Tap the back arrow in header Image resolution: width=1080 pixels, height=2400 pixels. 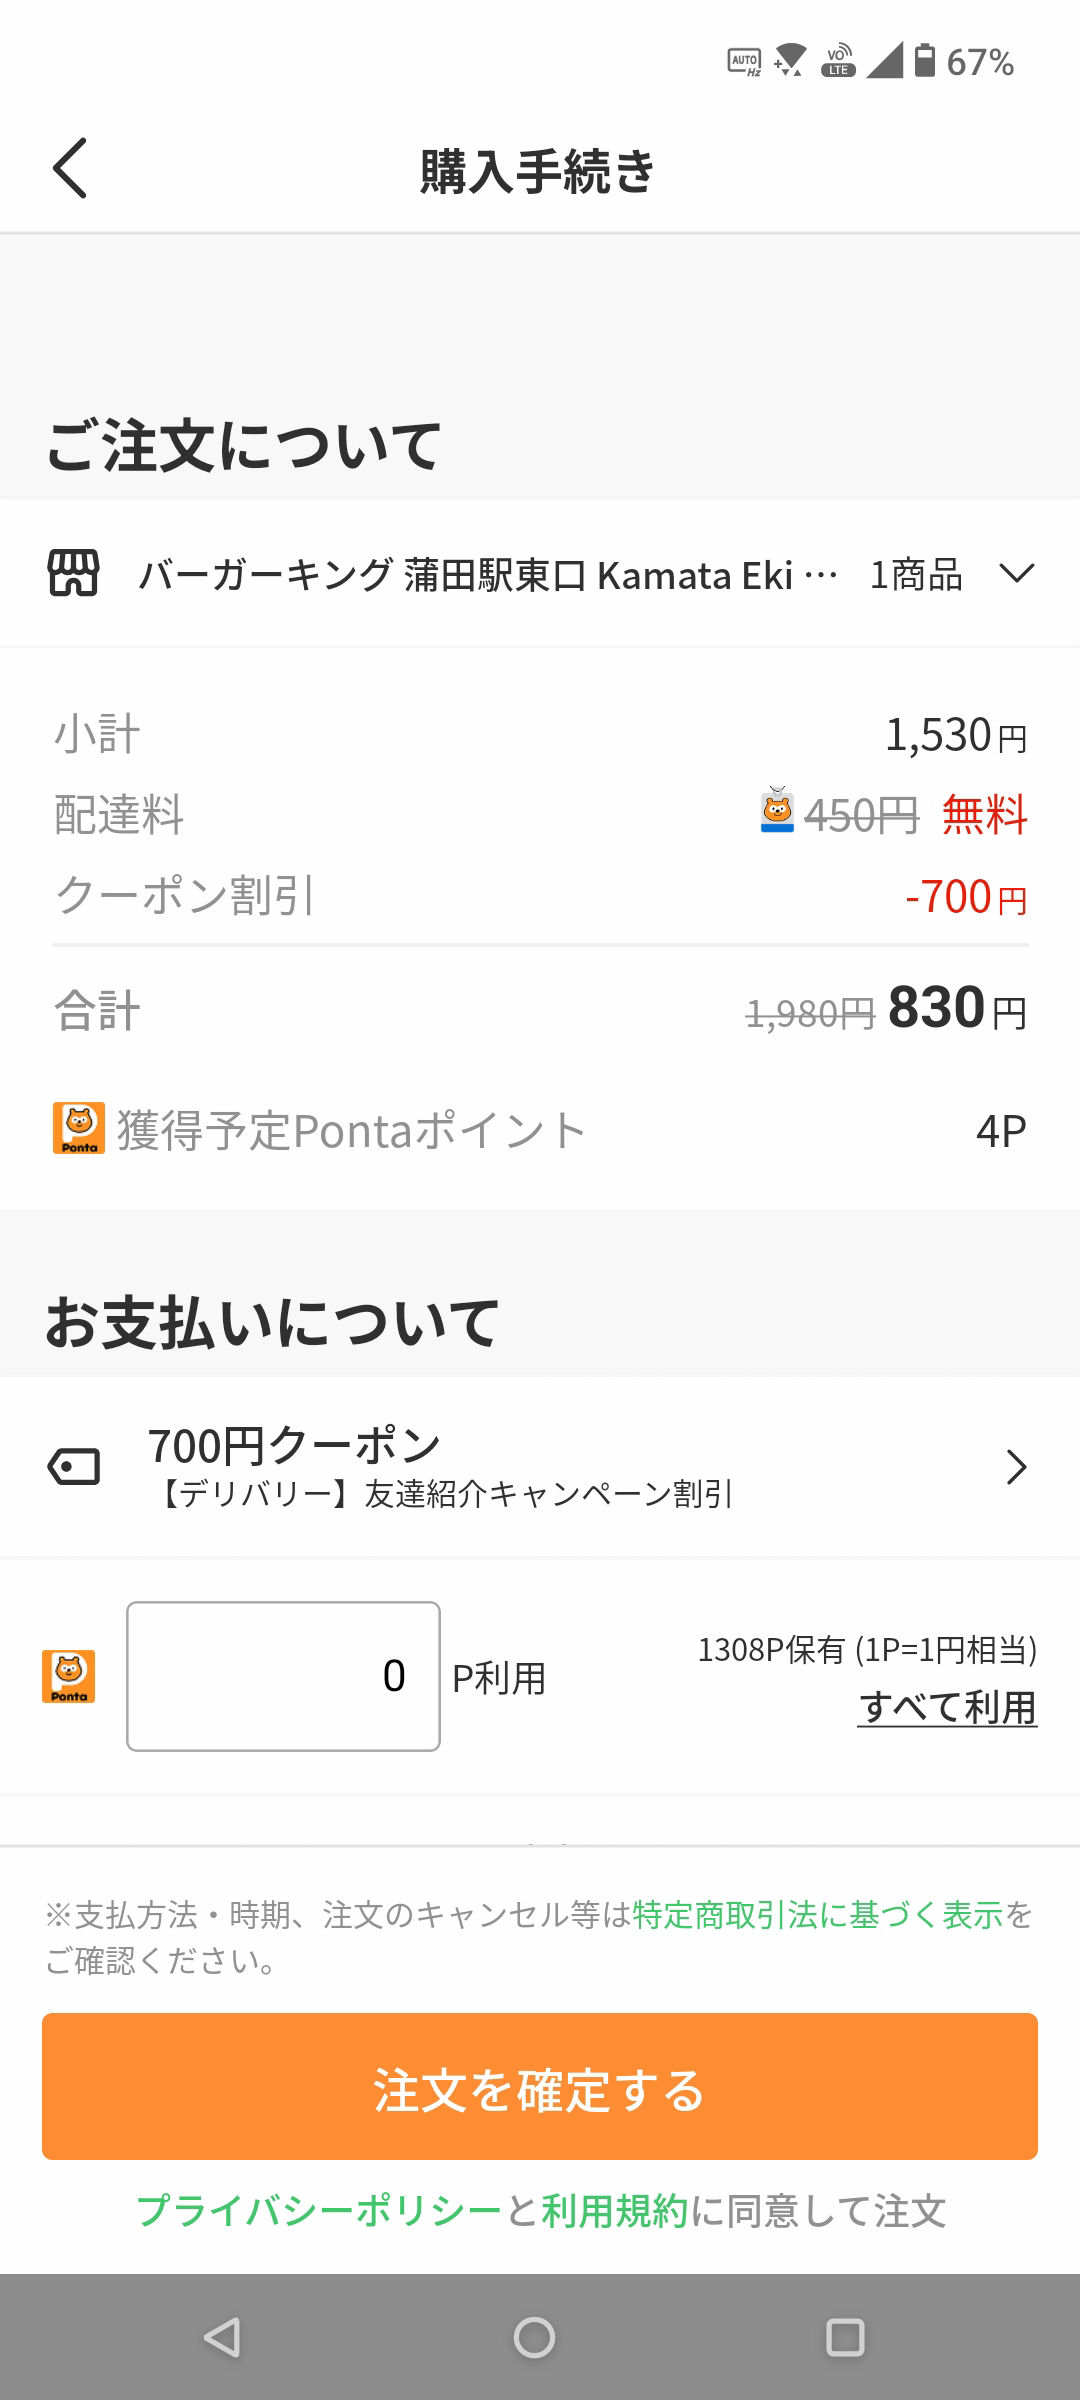(70, 168)
